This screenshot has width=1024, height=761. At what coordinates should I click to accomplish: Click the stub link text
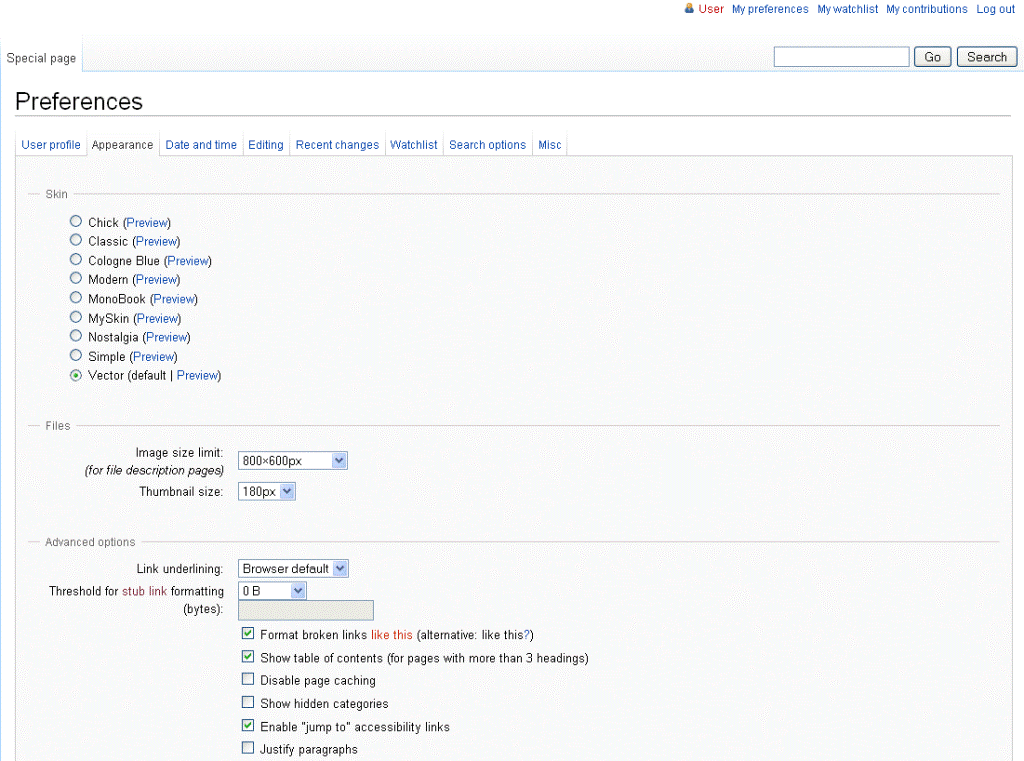click(144, 591)
